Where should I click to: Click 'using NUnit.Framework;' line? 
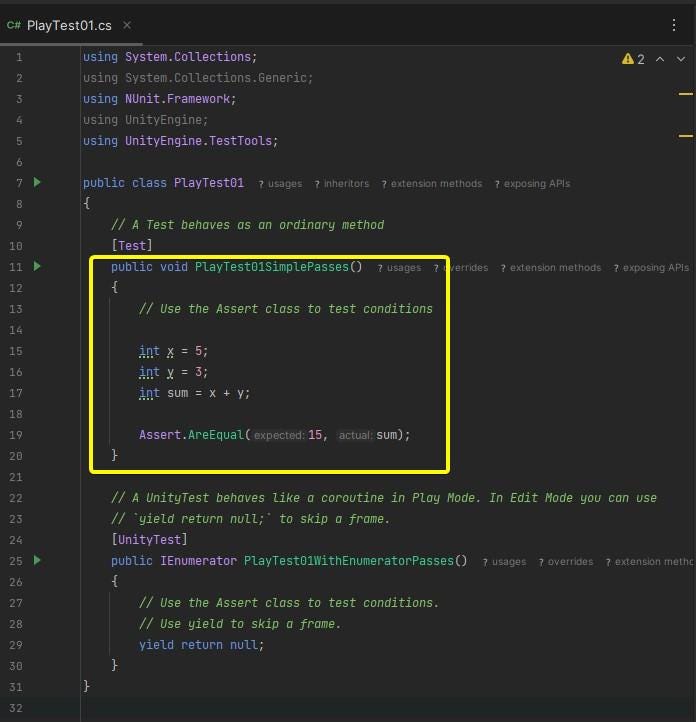[x=160, y=99]
